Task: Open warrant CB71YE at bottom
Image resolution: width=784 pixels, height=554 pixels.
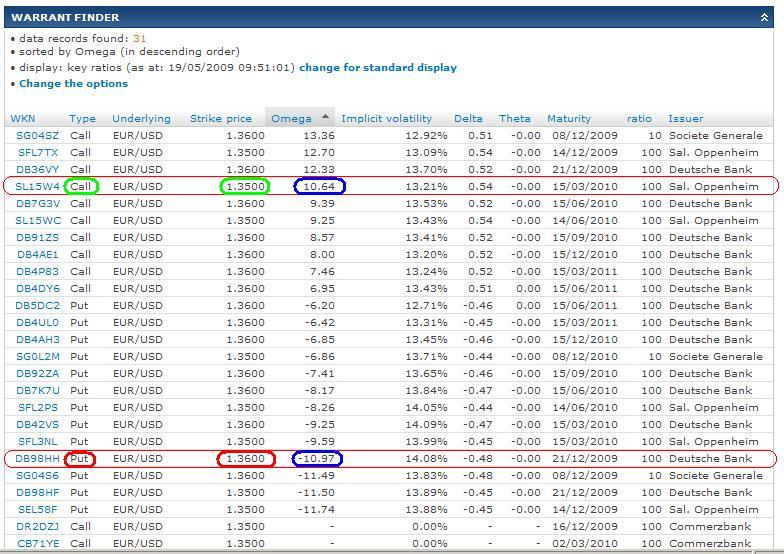Action: click(38, 543)
